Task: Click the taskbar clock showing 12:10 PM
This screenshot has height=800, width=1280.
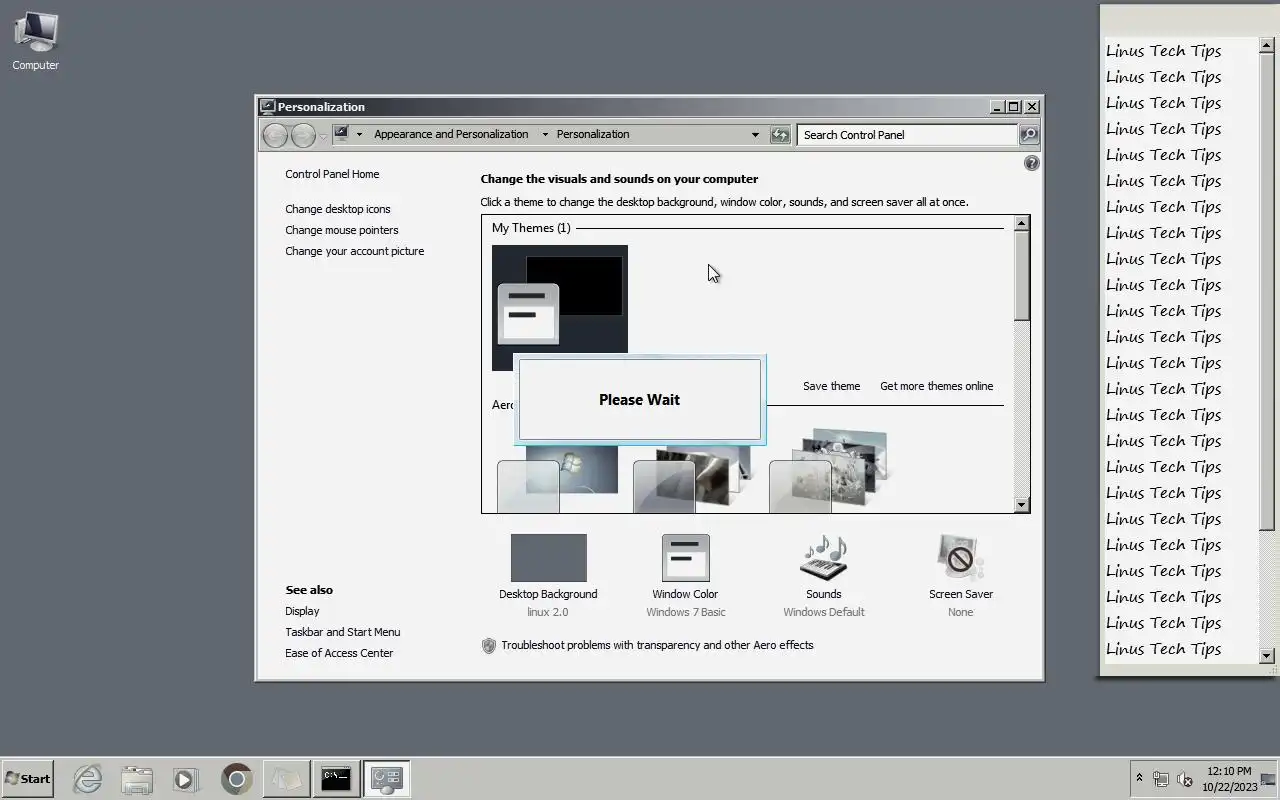Action: click(1229, 779)
